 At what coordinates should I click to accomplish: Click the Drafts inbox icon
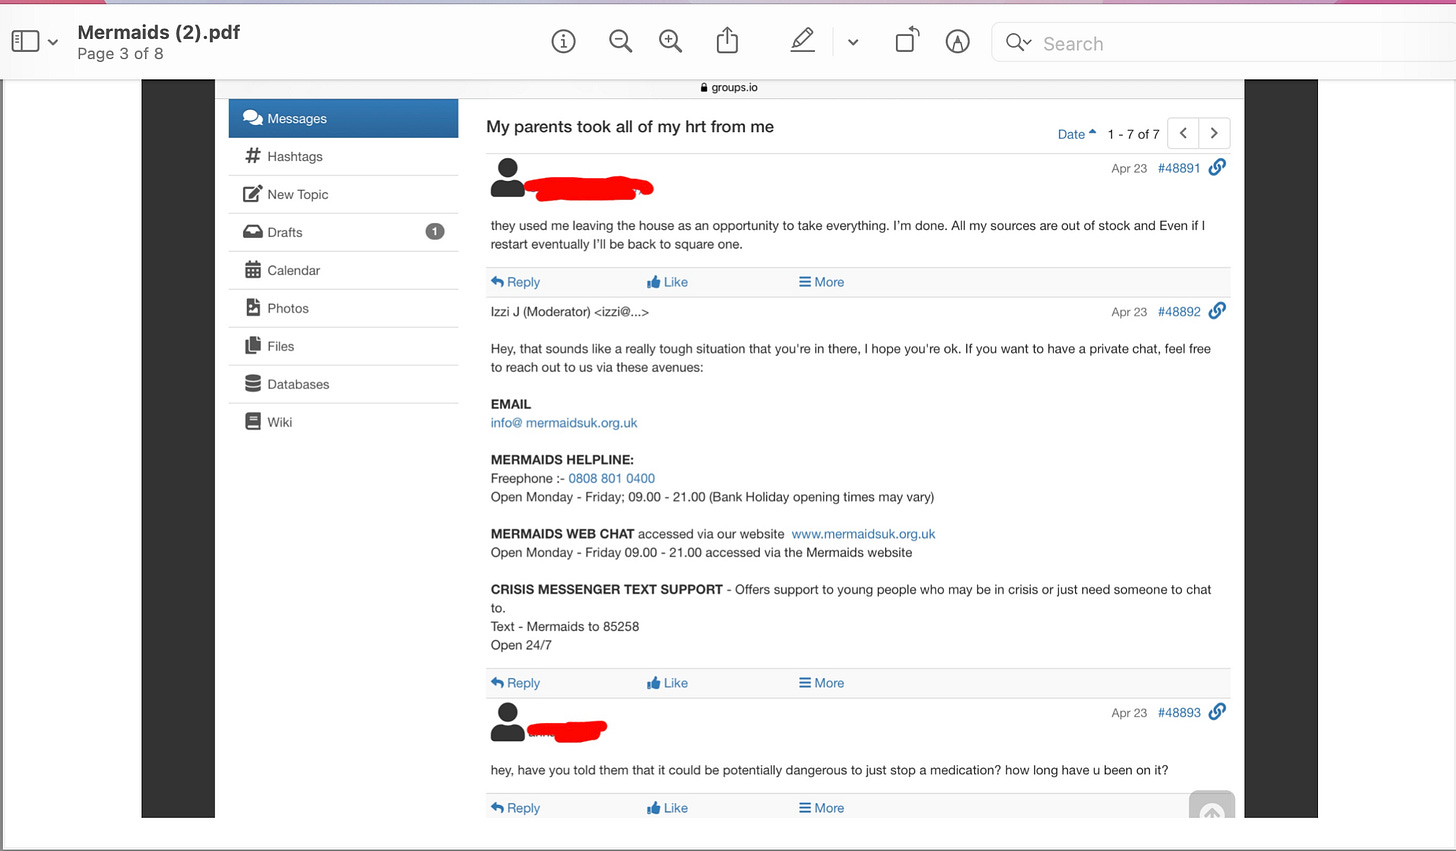click(x=253, y=232)
